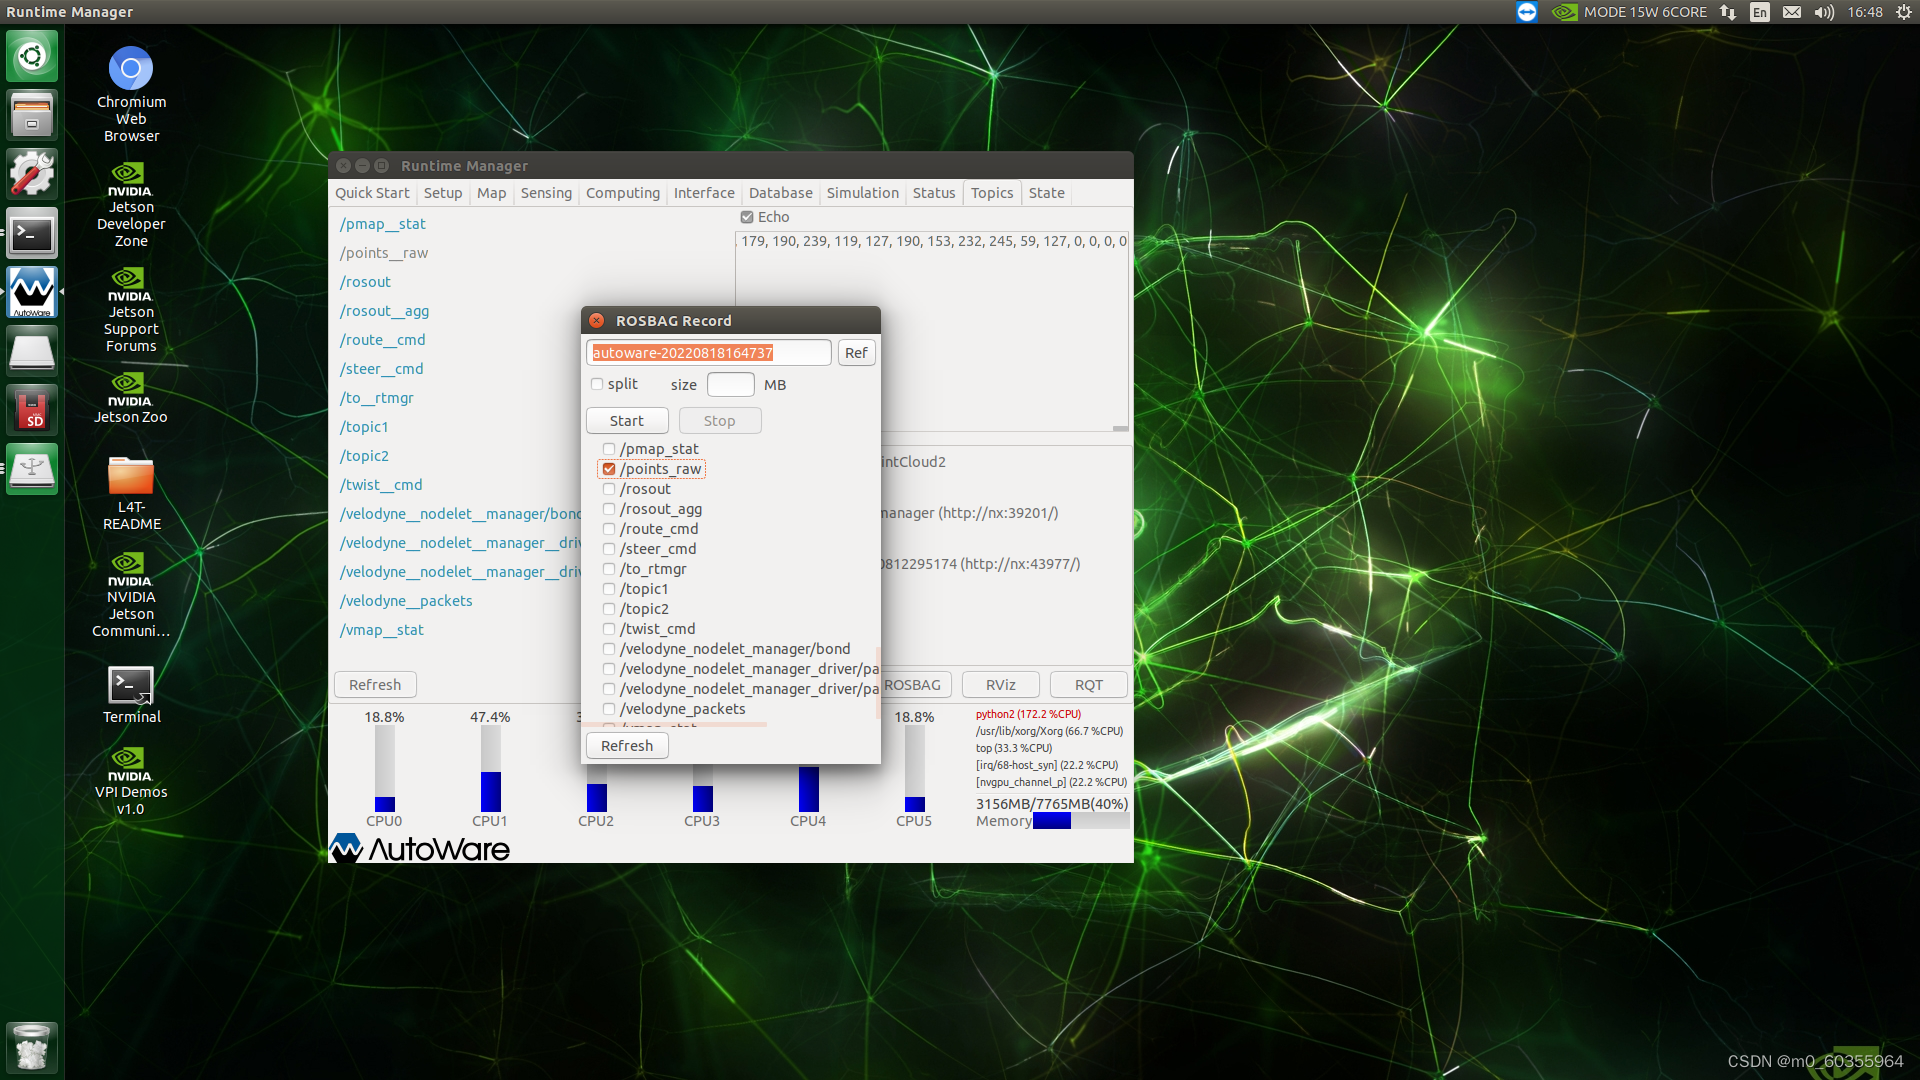Screen dimensions: 1920x1080
Task: Uncheck the /points_raw topic checkbox
Action: (609, 469)
